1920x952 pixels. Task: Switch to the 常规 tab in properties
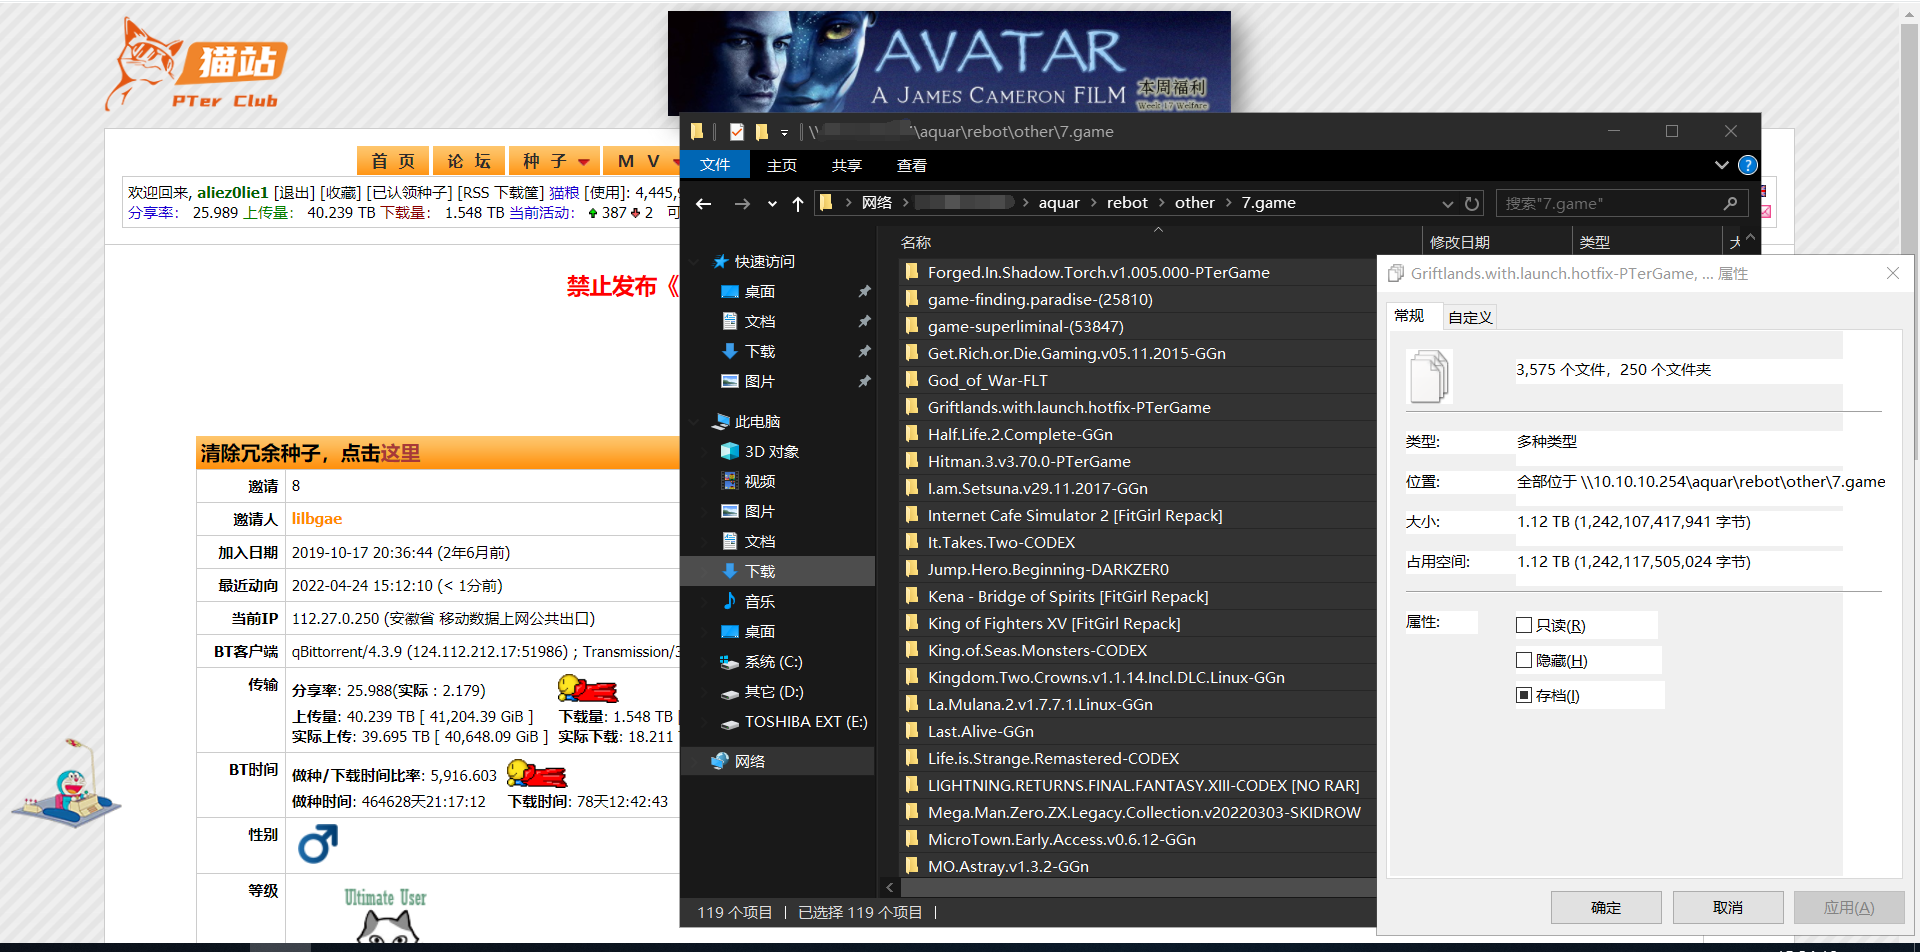(1410, 316)
